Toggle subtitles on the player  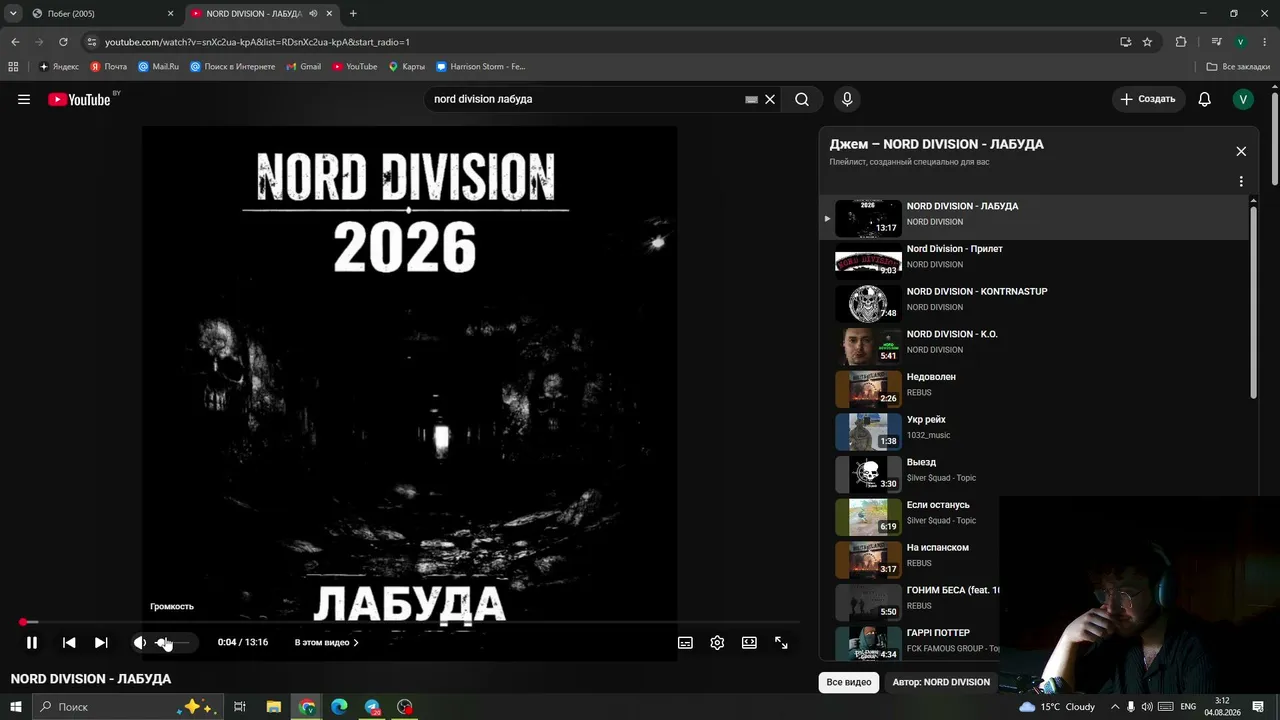[685, 643]
